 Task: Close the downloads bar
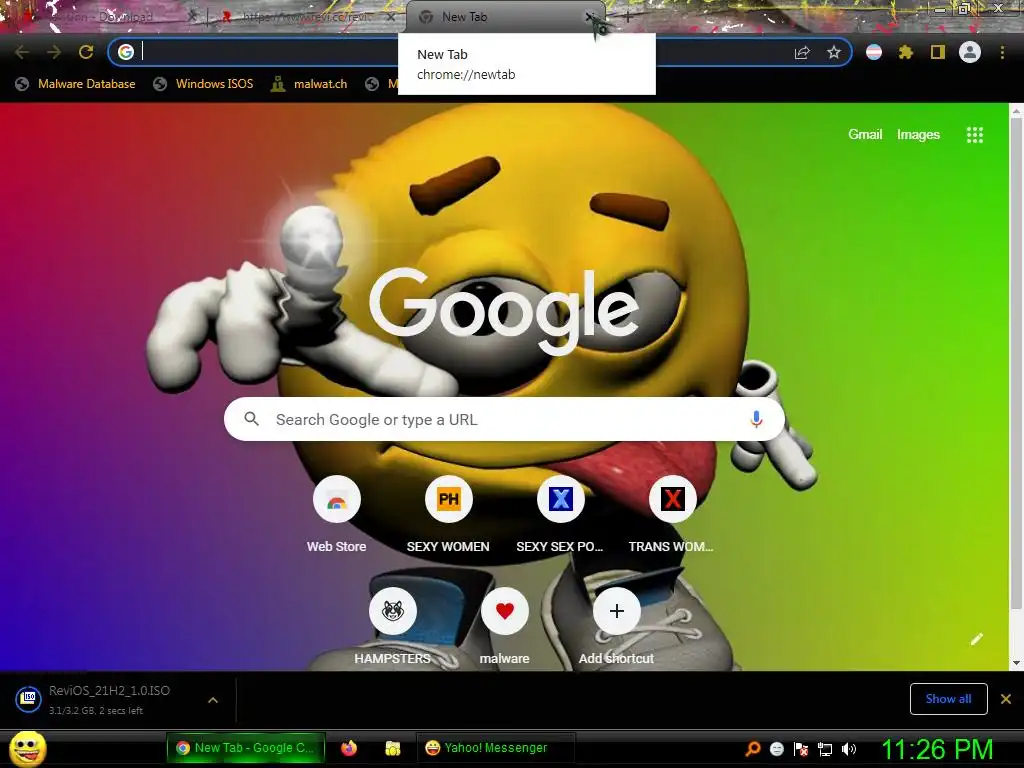click(x=1006, y=699)
